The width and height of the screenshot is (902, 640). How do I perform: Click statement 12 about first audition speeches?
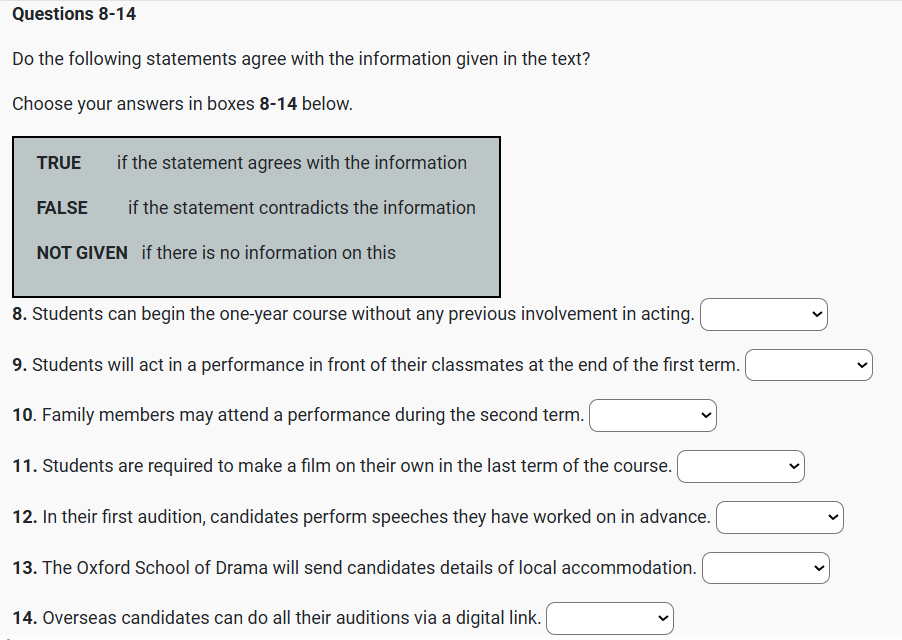[362, 517]
